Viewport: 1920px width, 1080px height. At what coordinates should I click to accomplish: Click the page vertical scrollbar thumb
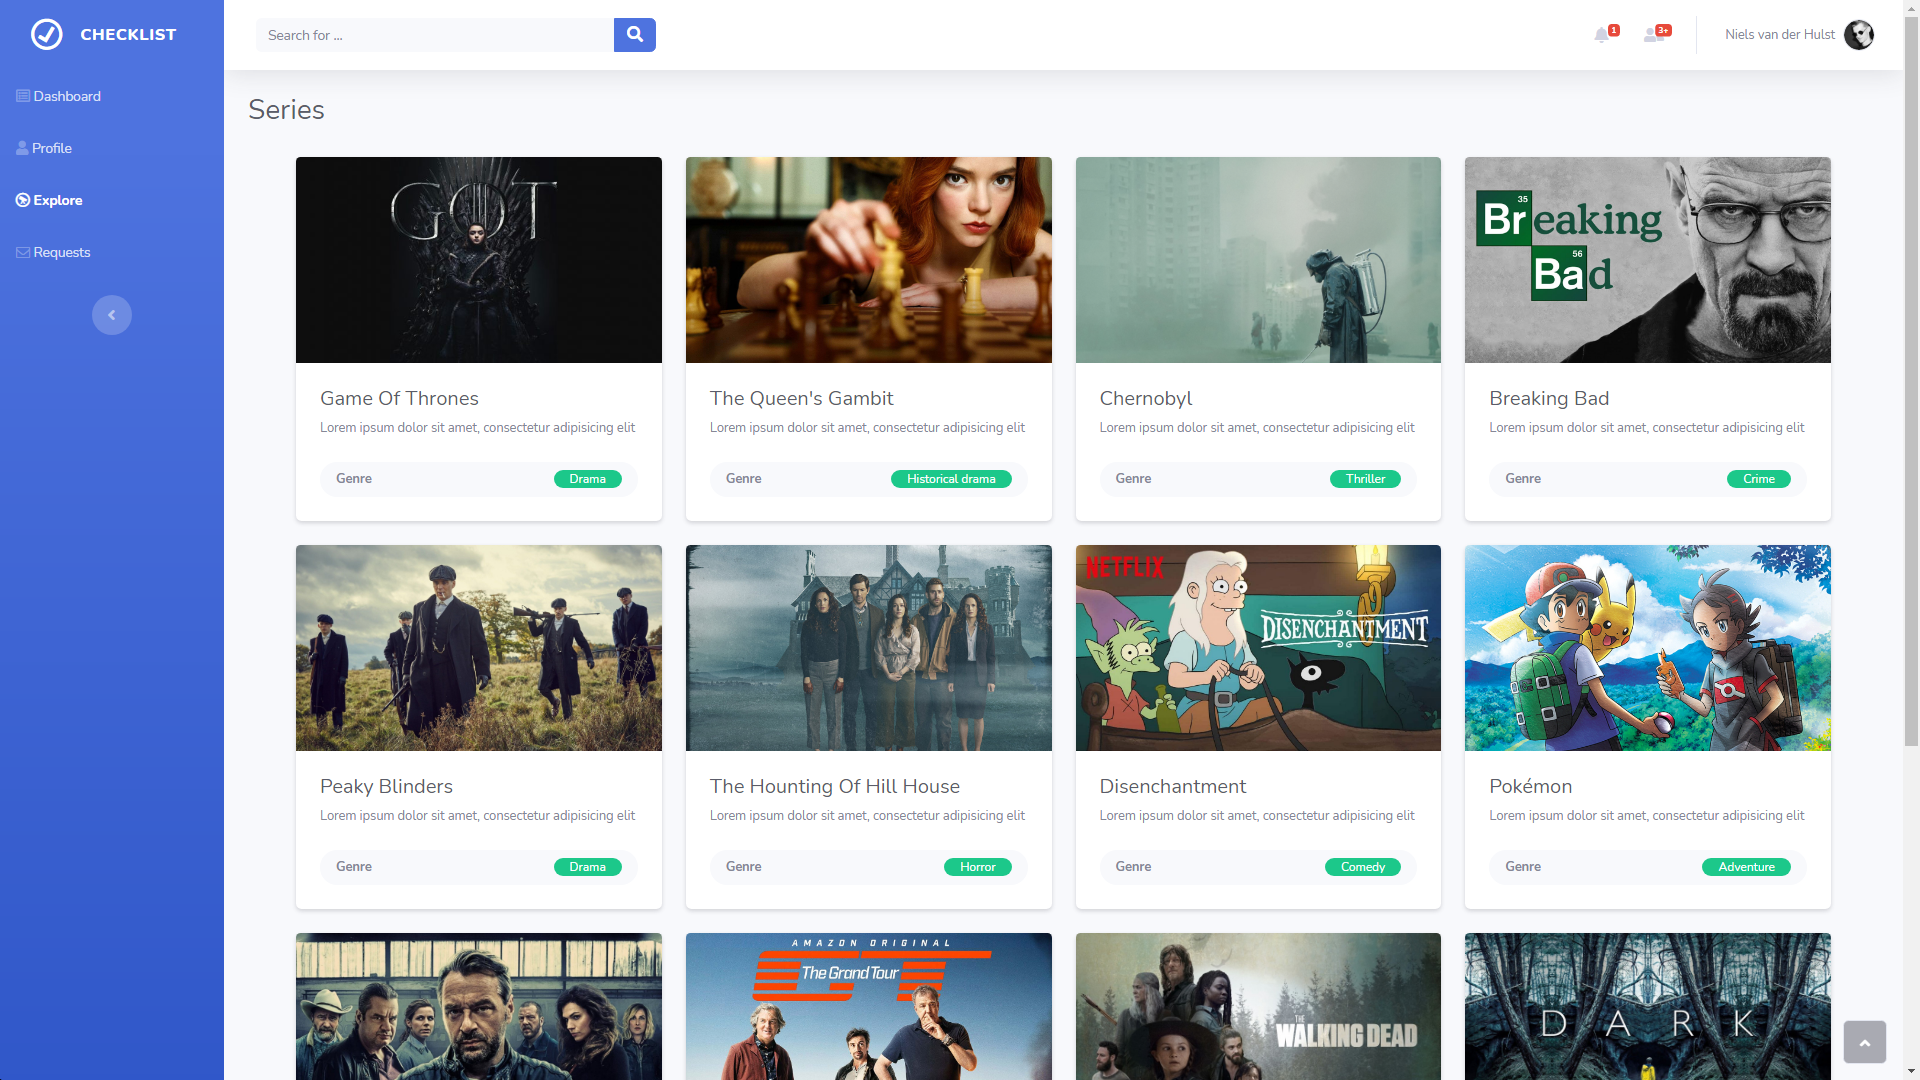coord(1911,380)
